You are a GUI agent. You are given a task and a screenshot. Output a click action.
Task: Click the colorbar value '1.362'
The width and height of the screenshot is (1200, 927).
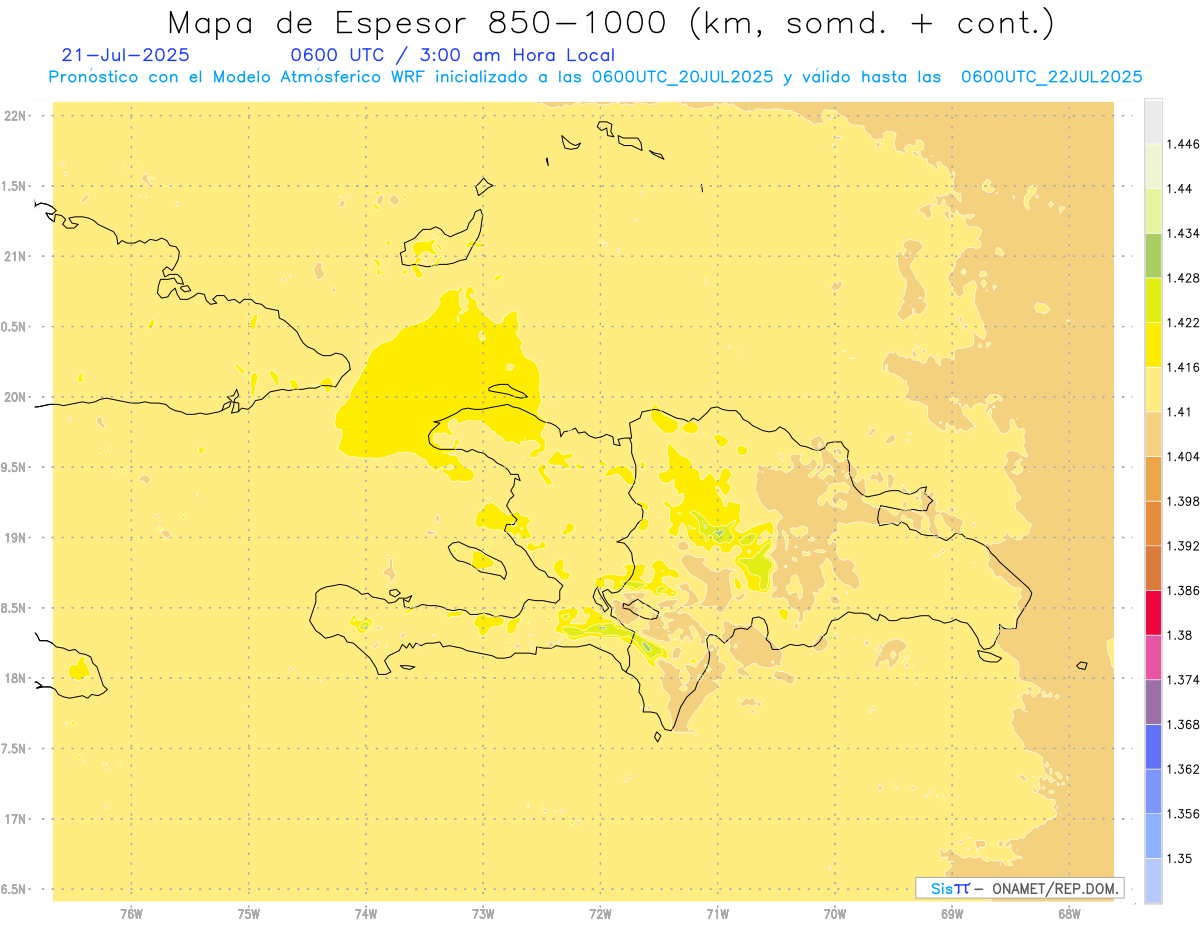point(1182,769)
